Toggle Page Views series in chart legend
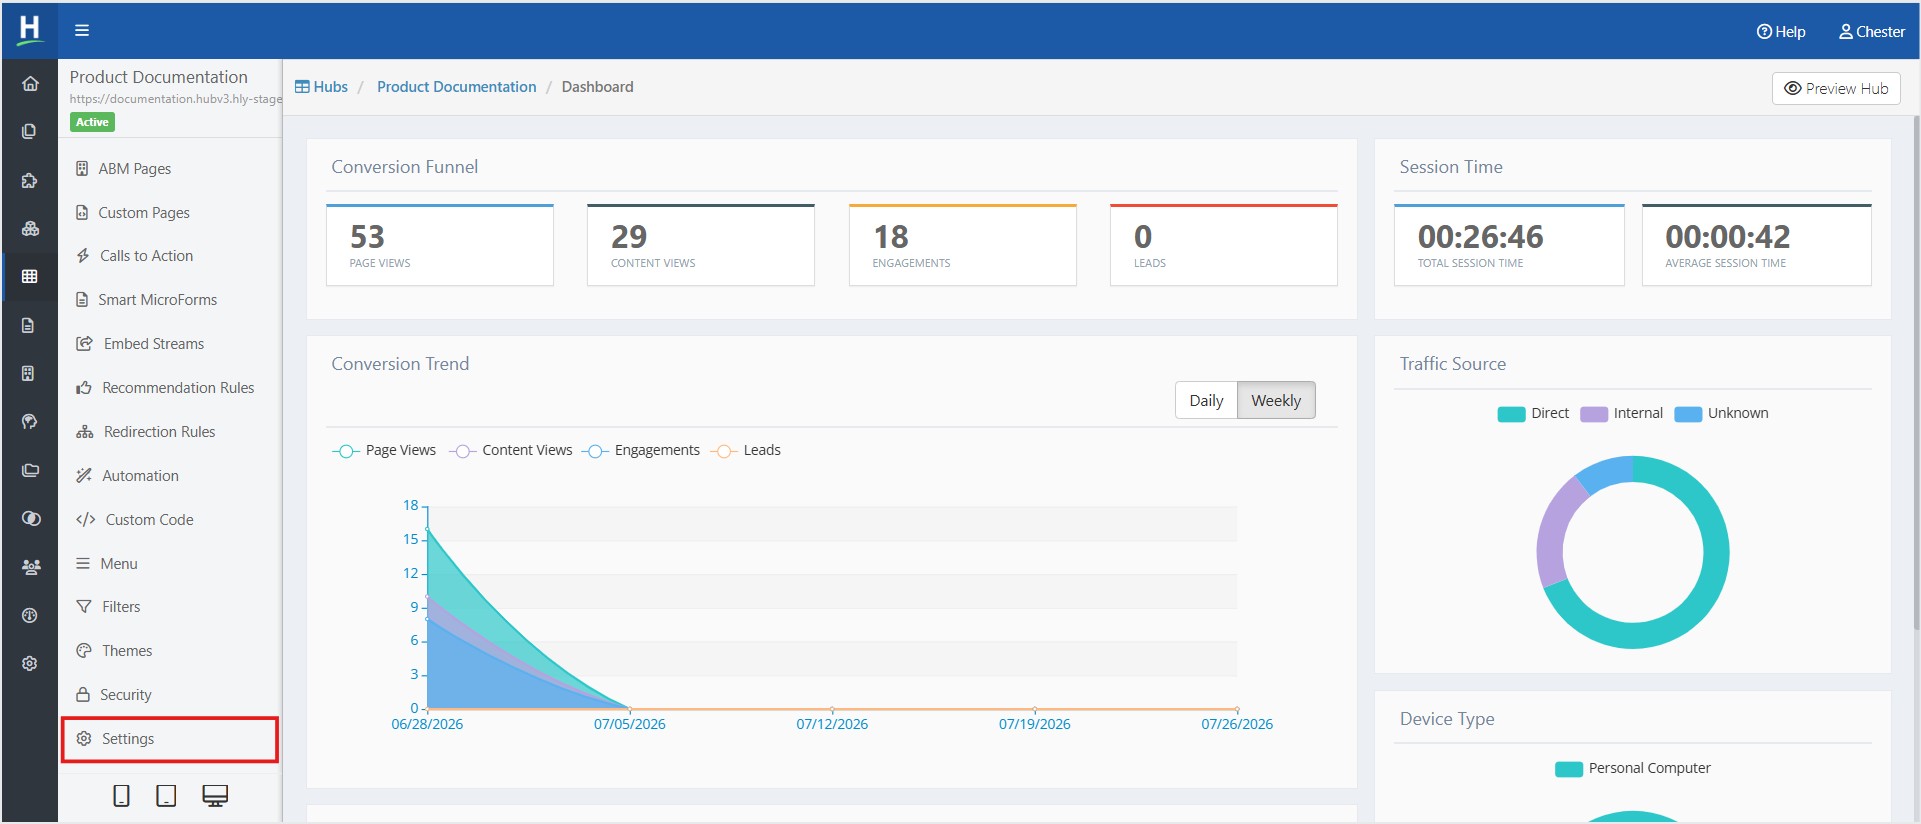This screenshot has height=824, width=1921. (x=385, y=451)
